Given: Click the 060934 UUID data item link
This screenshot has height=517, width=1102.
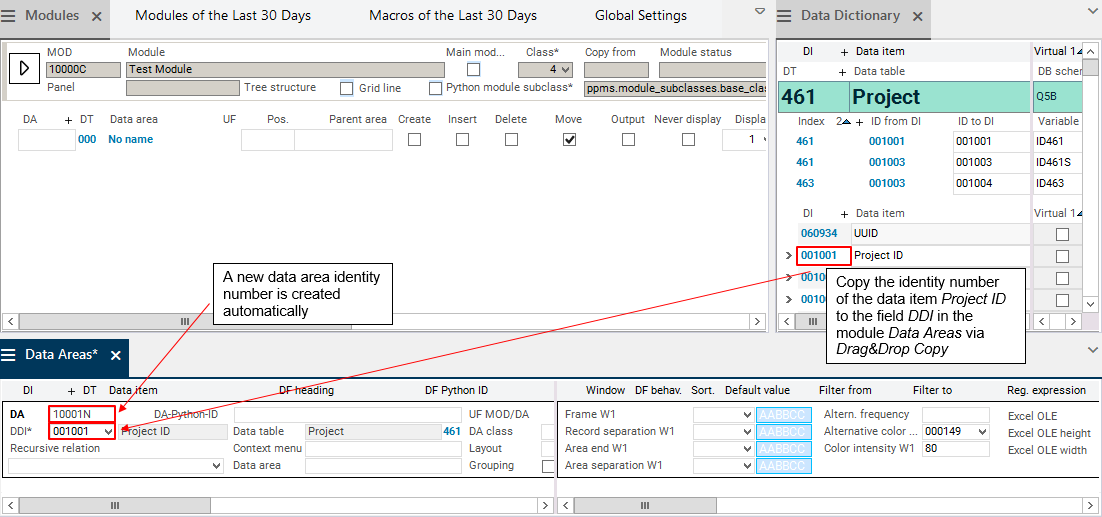Looking at the screenshot, I should (x=819, y=233).
